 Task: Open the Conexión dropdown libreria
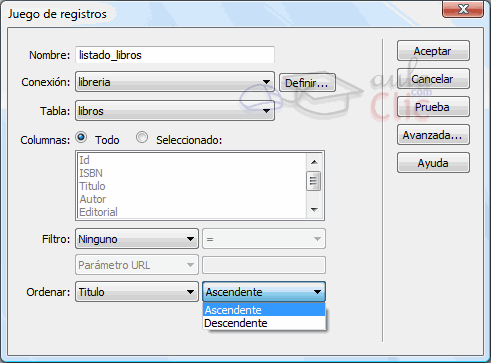tap(175, 82)
